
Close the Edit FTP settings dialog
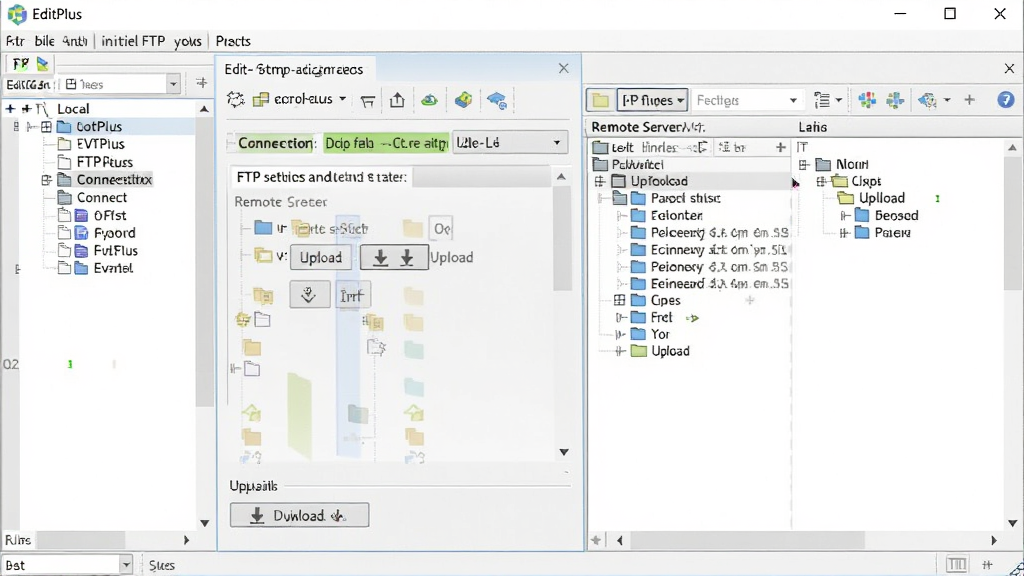(x=564, y=69)
